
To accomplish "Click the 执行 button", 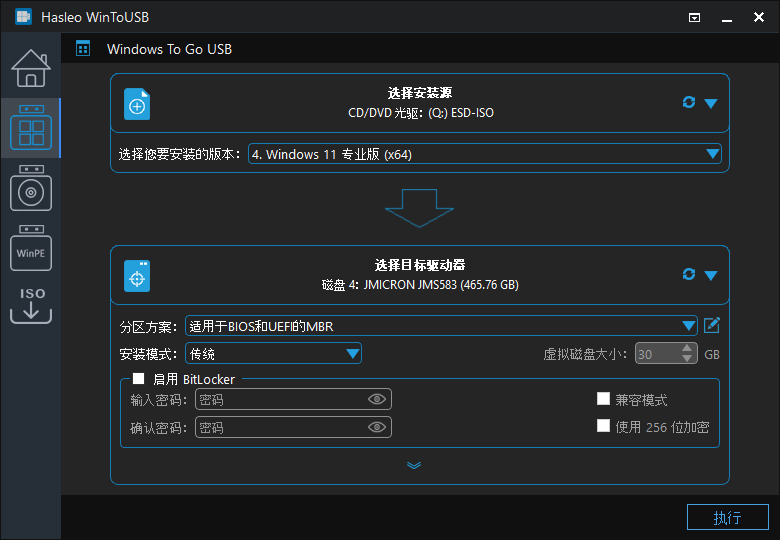I will (x=728, y=517).
